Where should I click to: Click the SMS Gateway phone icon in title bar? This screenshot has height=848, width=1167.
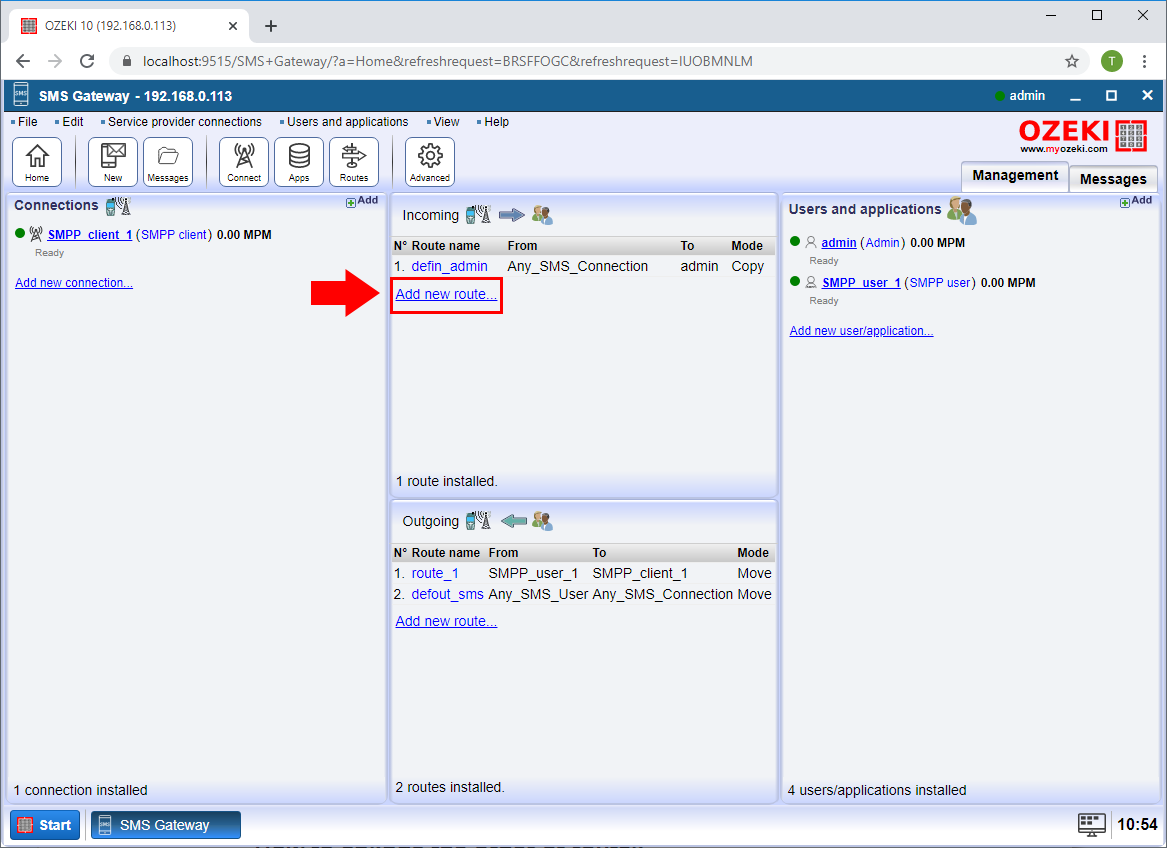coord(21,95)
